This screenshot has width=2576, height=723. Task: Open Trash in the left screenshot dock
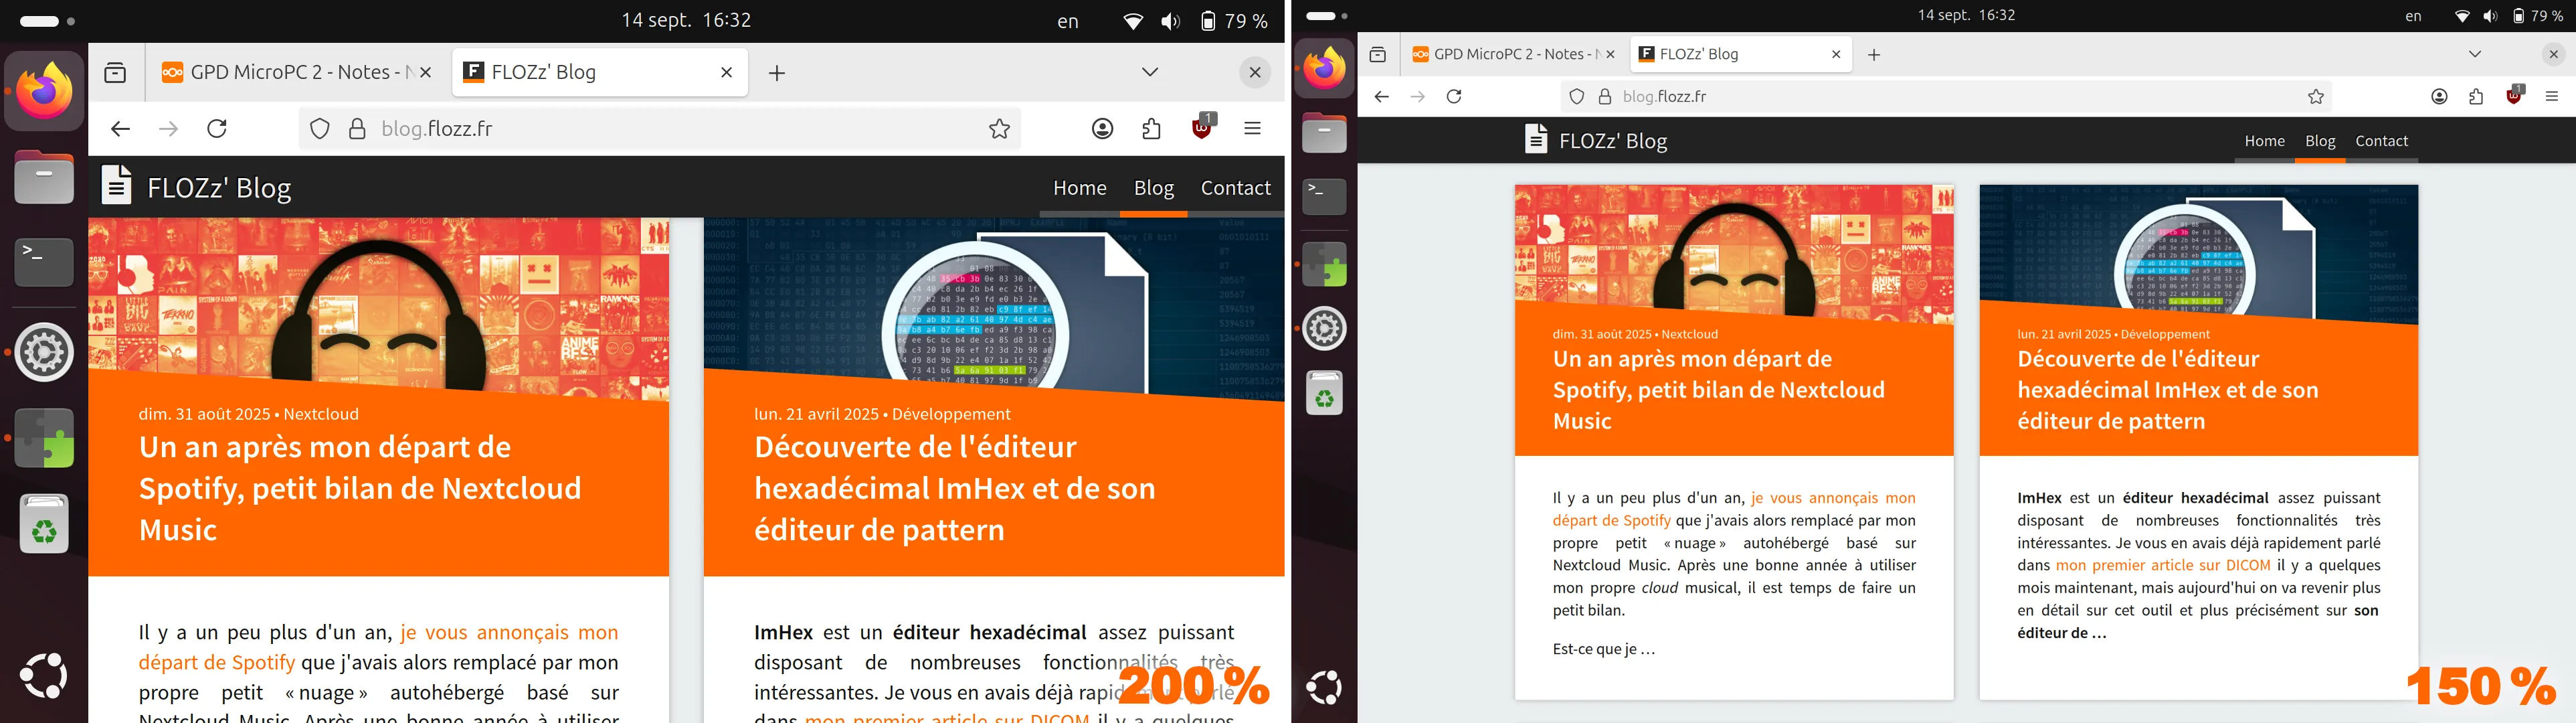coord(44,524)
